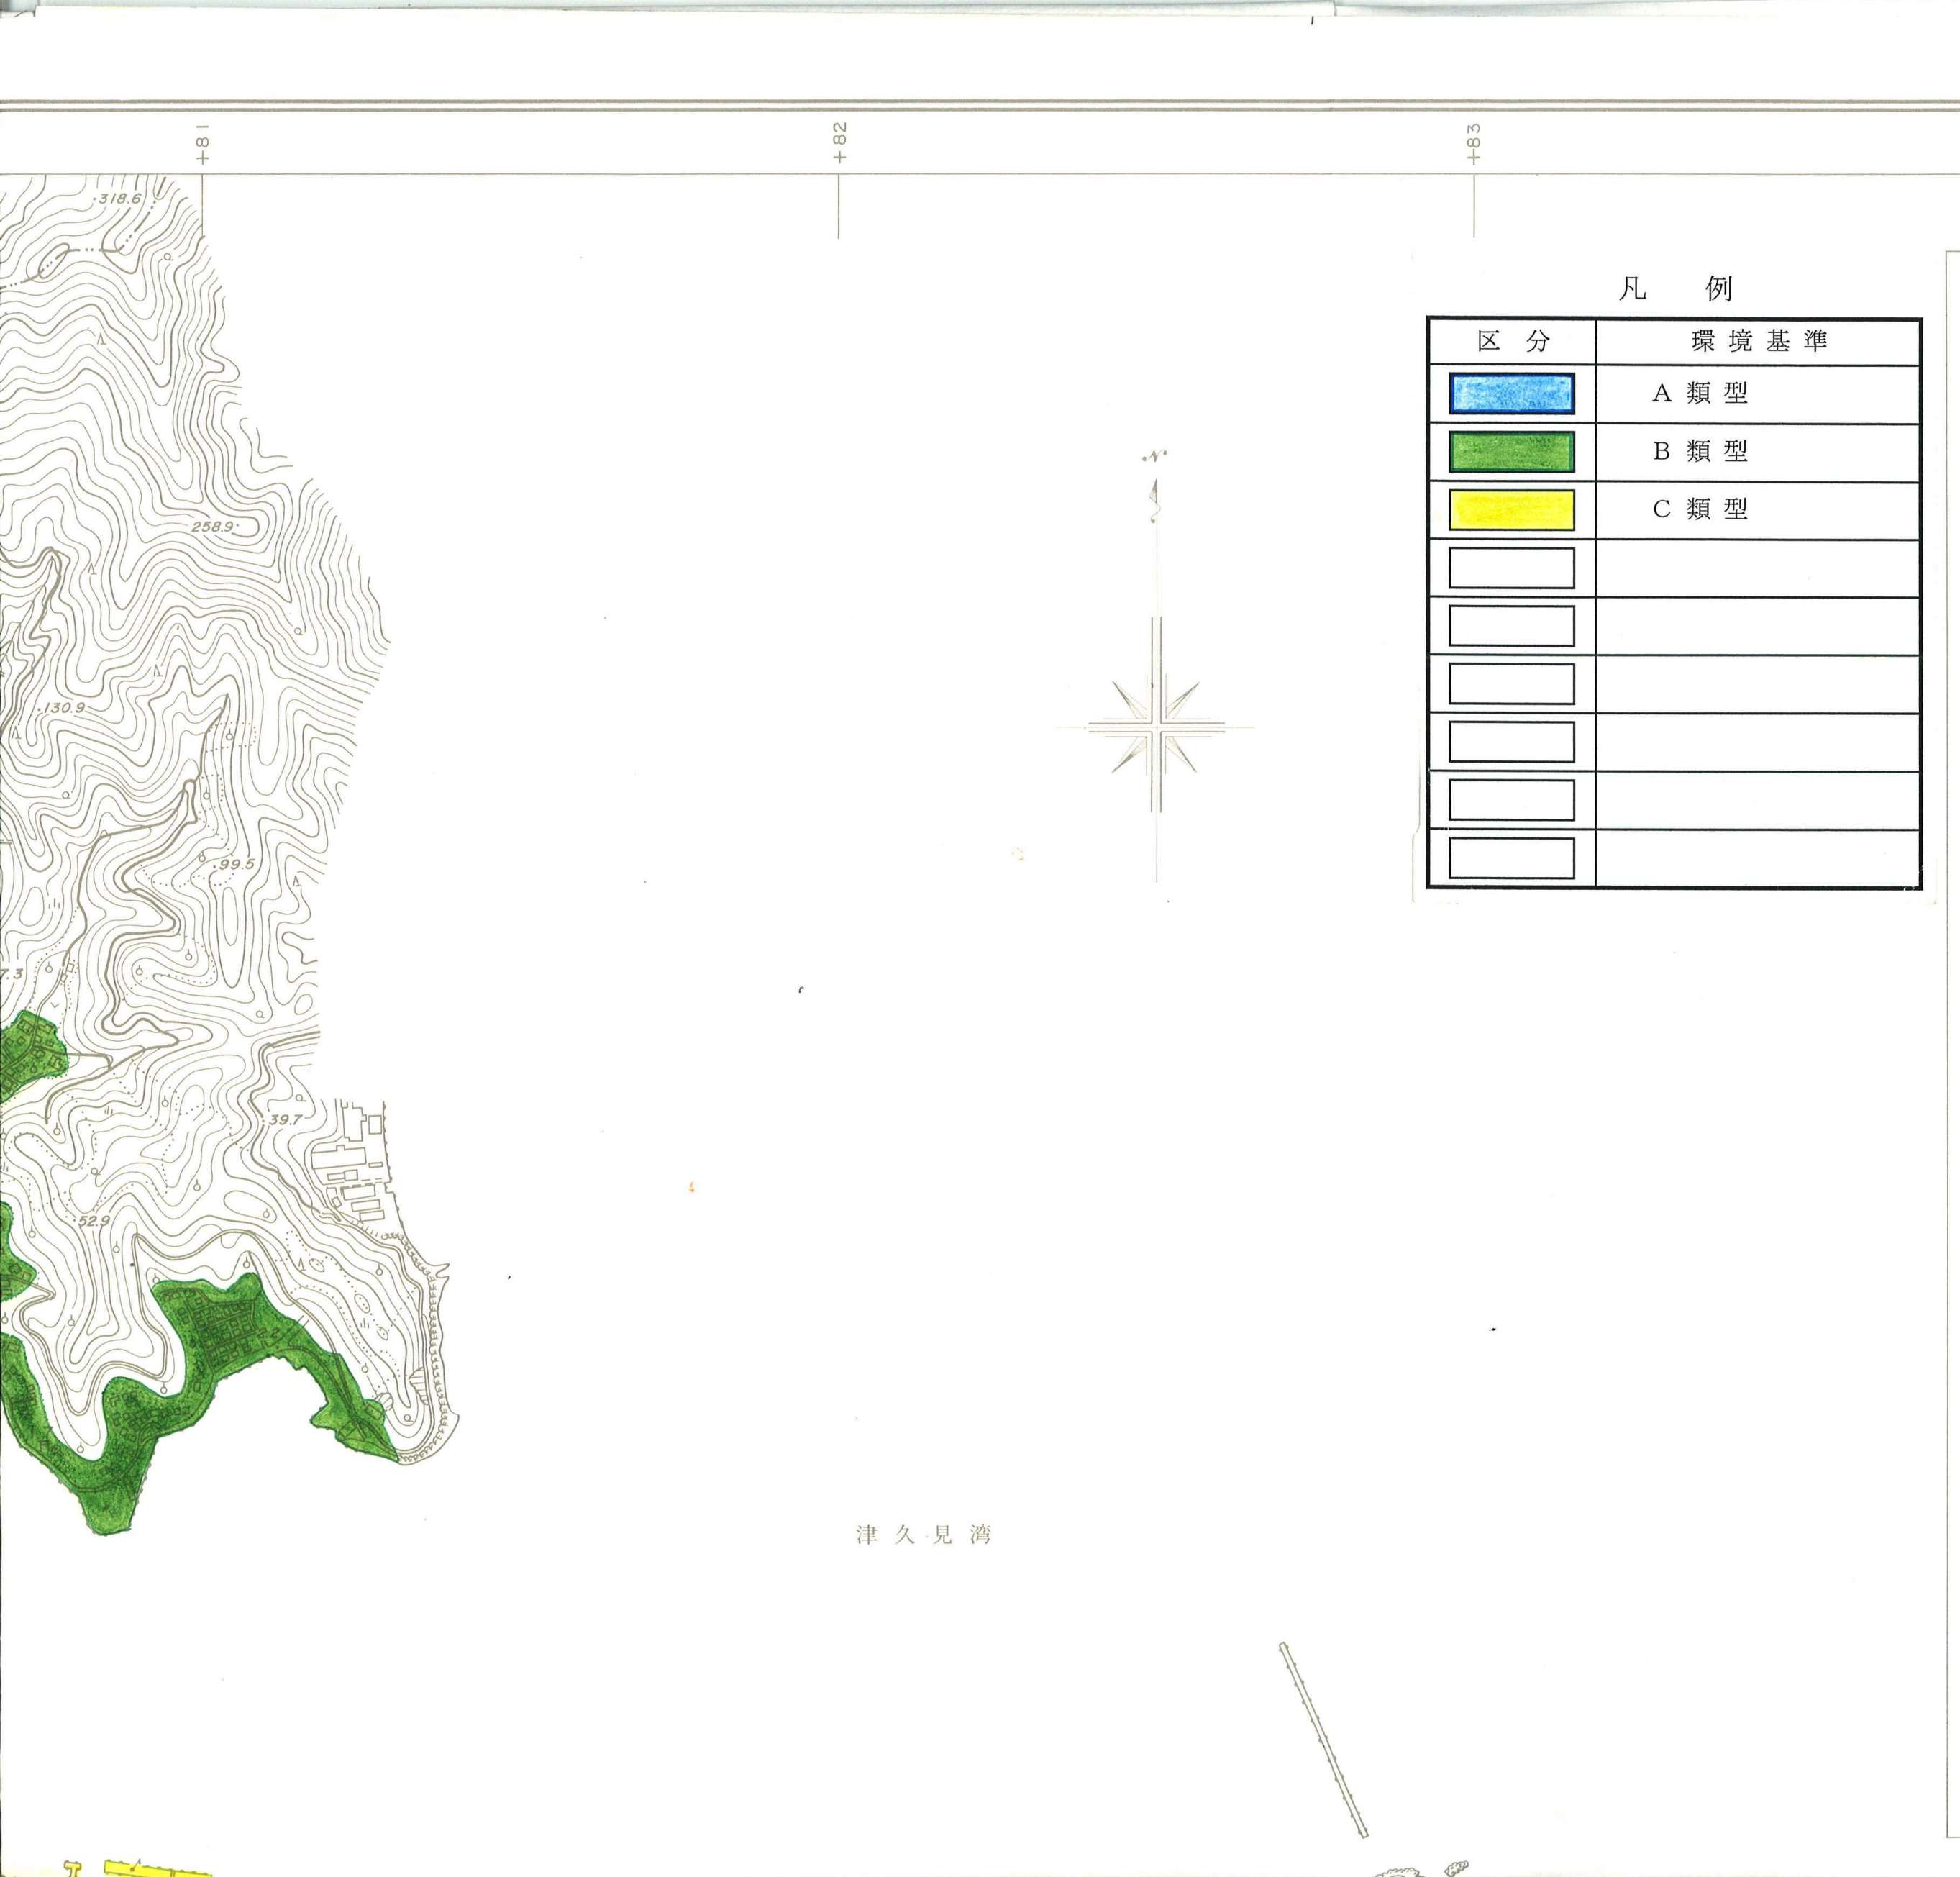Viewport: 1960px width, 1877px height.
Task: Click the 130.9 elevation point label
Action: 63,707
